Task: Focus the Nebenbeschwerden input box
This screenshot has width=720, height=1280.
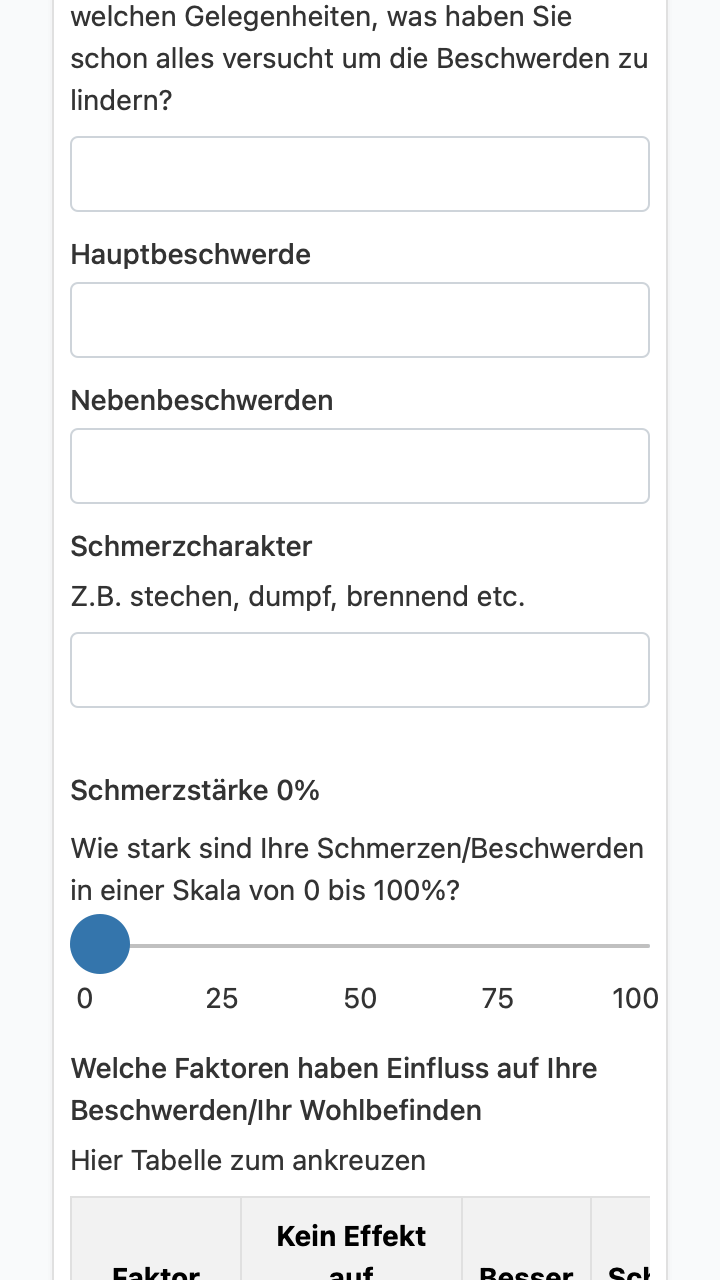Action: click(360, 466)
